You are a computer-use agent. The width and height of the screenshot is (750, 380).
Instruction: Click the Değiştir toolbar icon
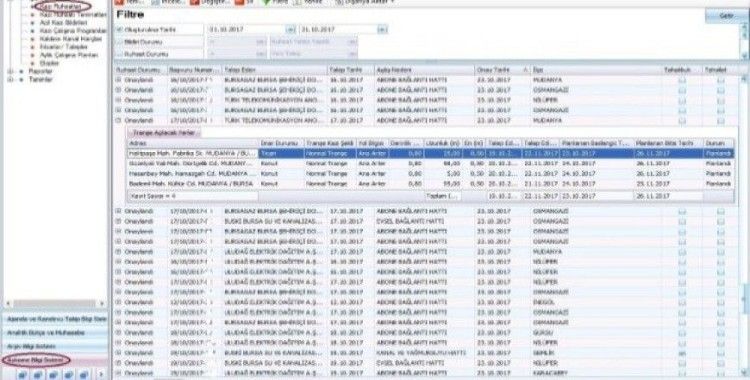195,2
